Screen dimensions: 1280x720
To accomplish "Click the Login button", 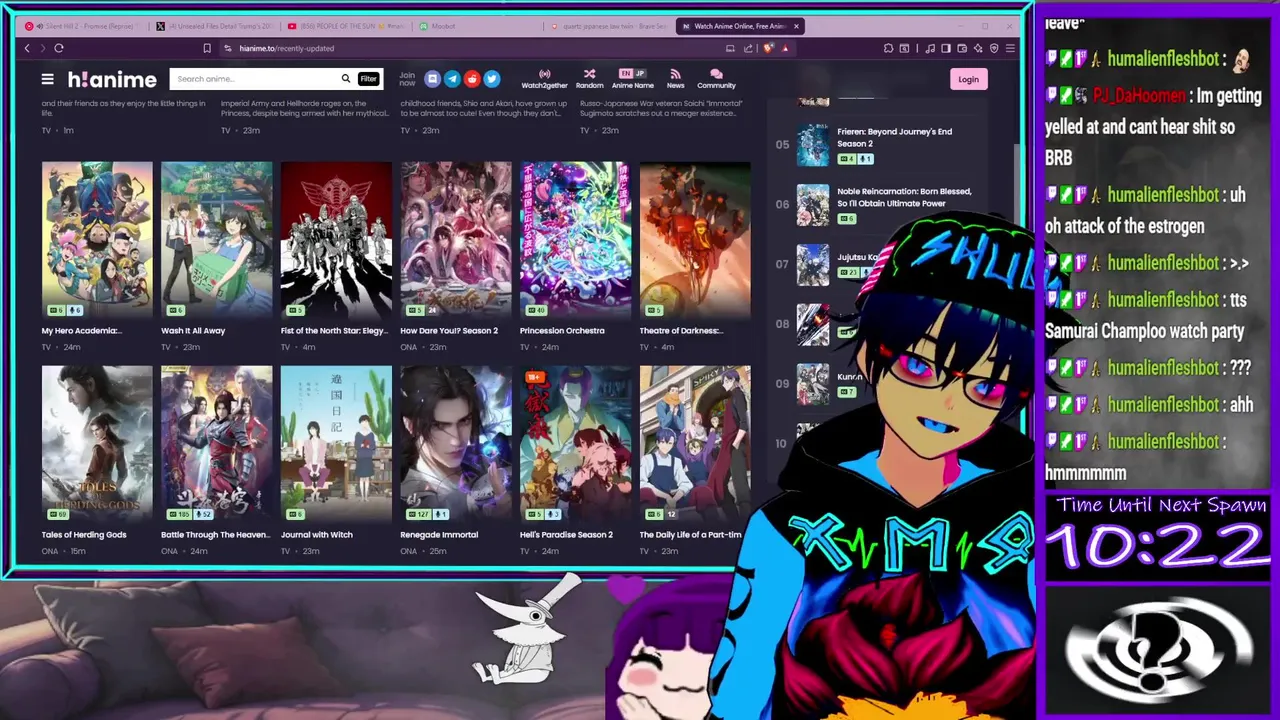I will pyautogui.click(x=968, y=79).
